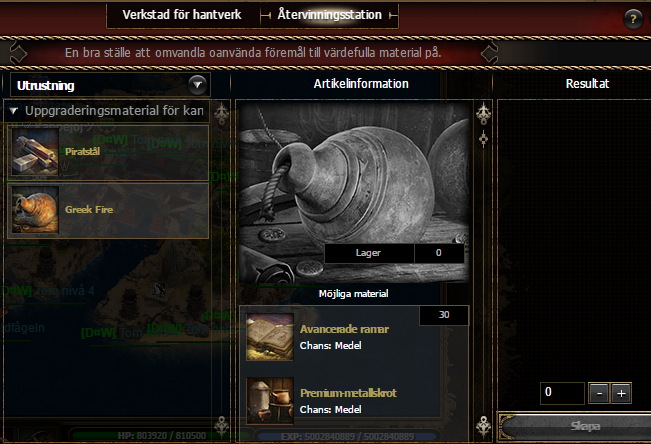Click scroll-up ornament in Artikelinformation panel
Screen dimensions: 651x444
coord(484,113)
